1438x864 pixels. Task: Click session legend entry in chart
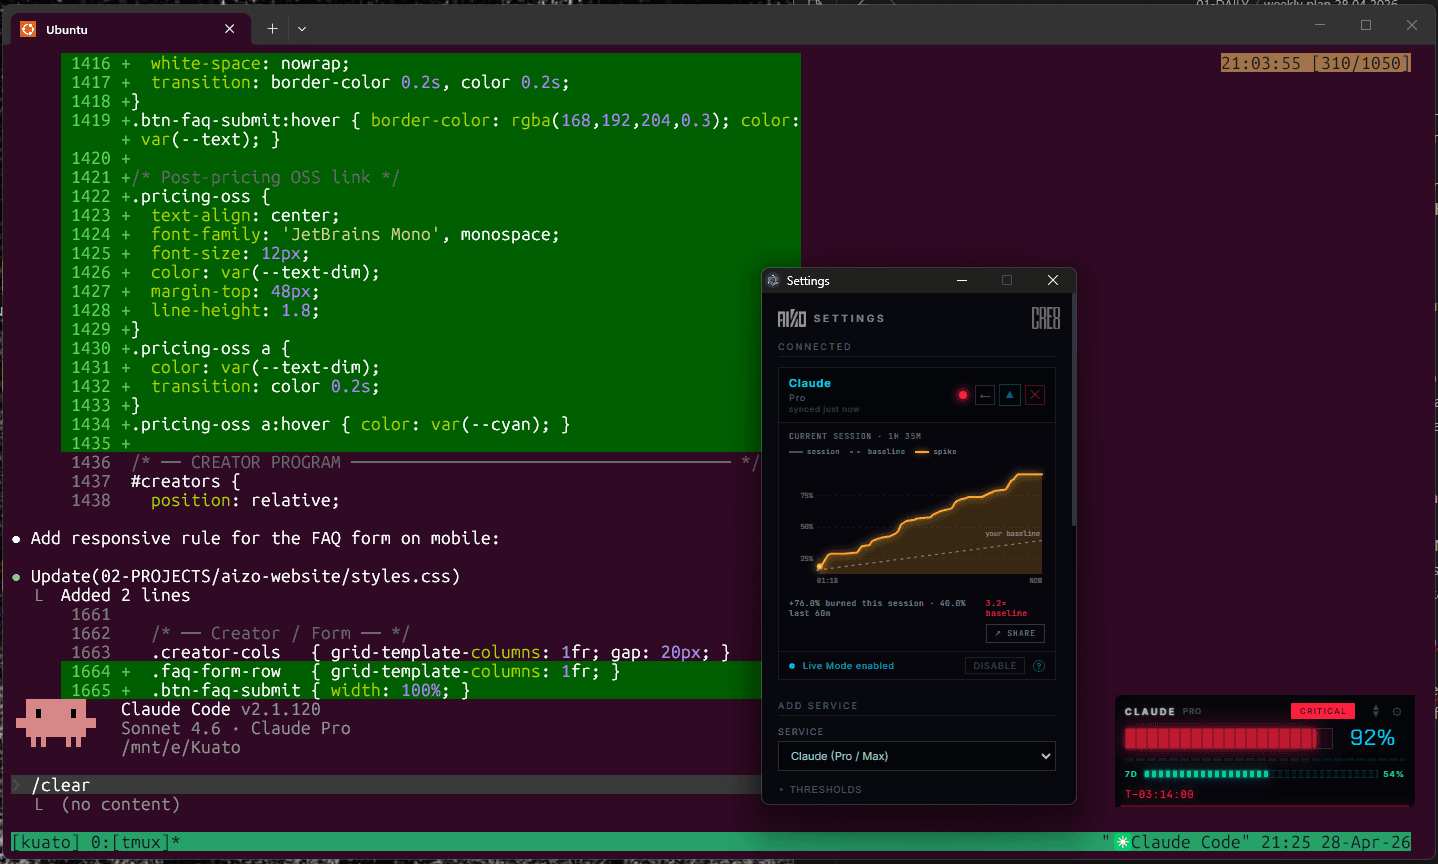pyautogui.click(x=814, y=452)
